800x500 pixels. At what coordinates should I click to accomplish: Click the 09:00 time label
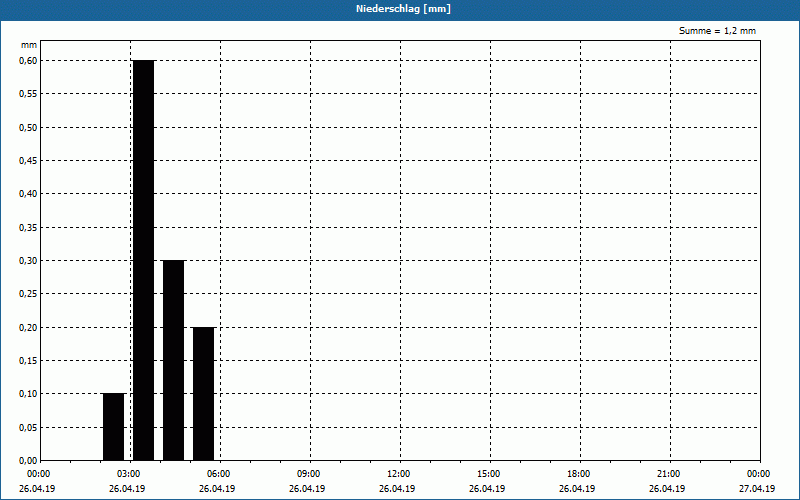click(x=309, y=474)
